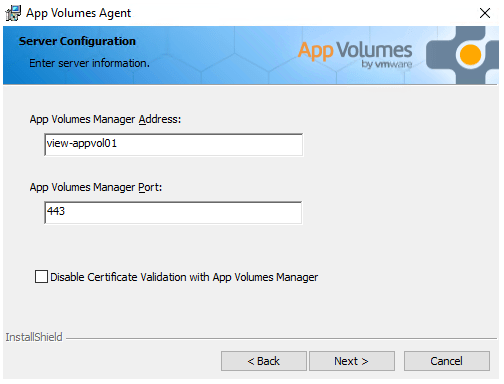
Task: Click the App Volumes Manager Address field
Action: [x=173, y=144]
